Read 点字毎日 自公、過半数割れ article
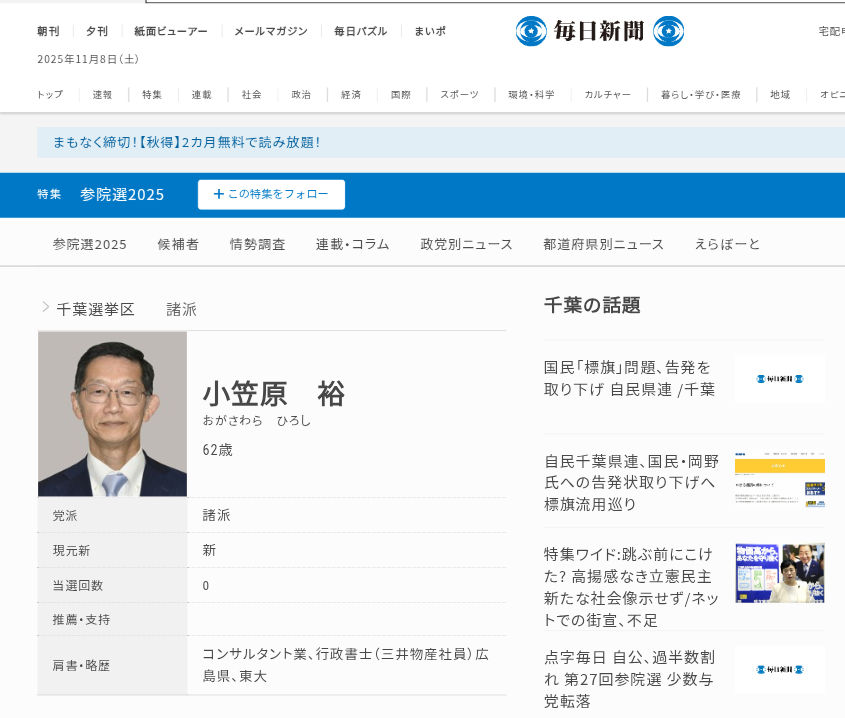Screen dimensions: 845x718 629,679
